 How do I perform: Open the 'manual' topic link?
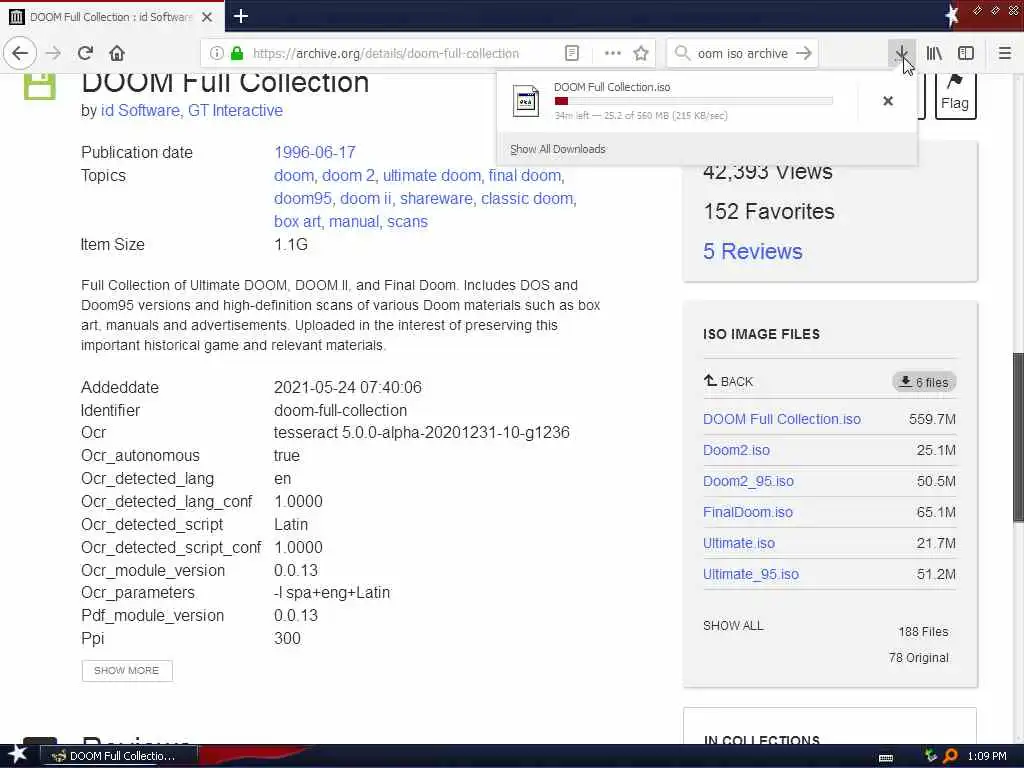point(353,221)
